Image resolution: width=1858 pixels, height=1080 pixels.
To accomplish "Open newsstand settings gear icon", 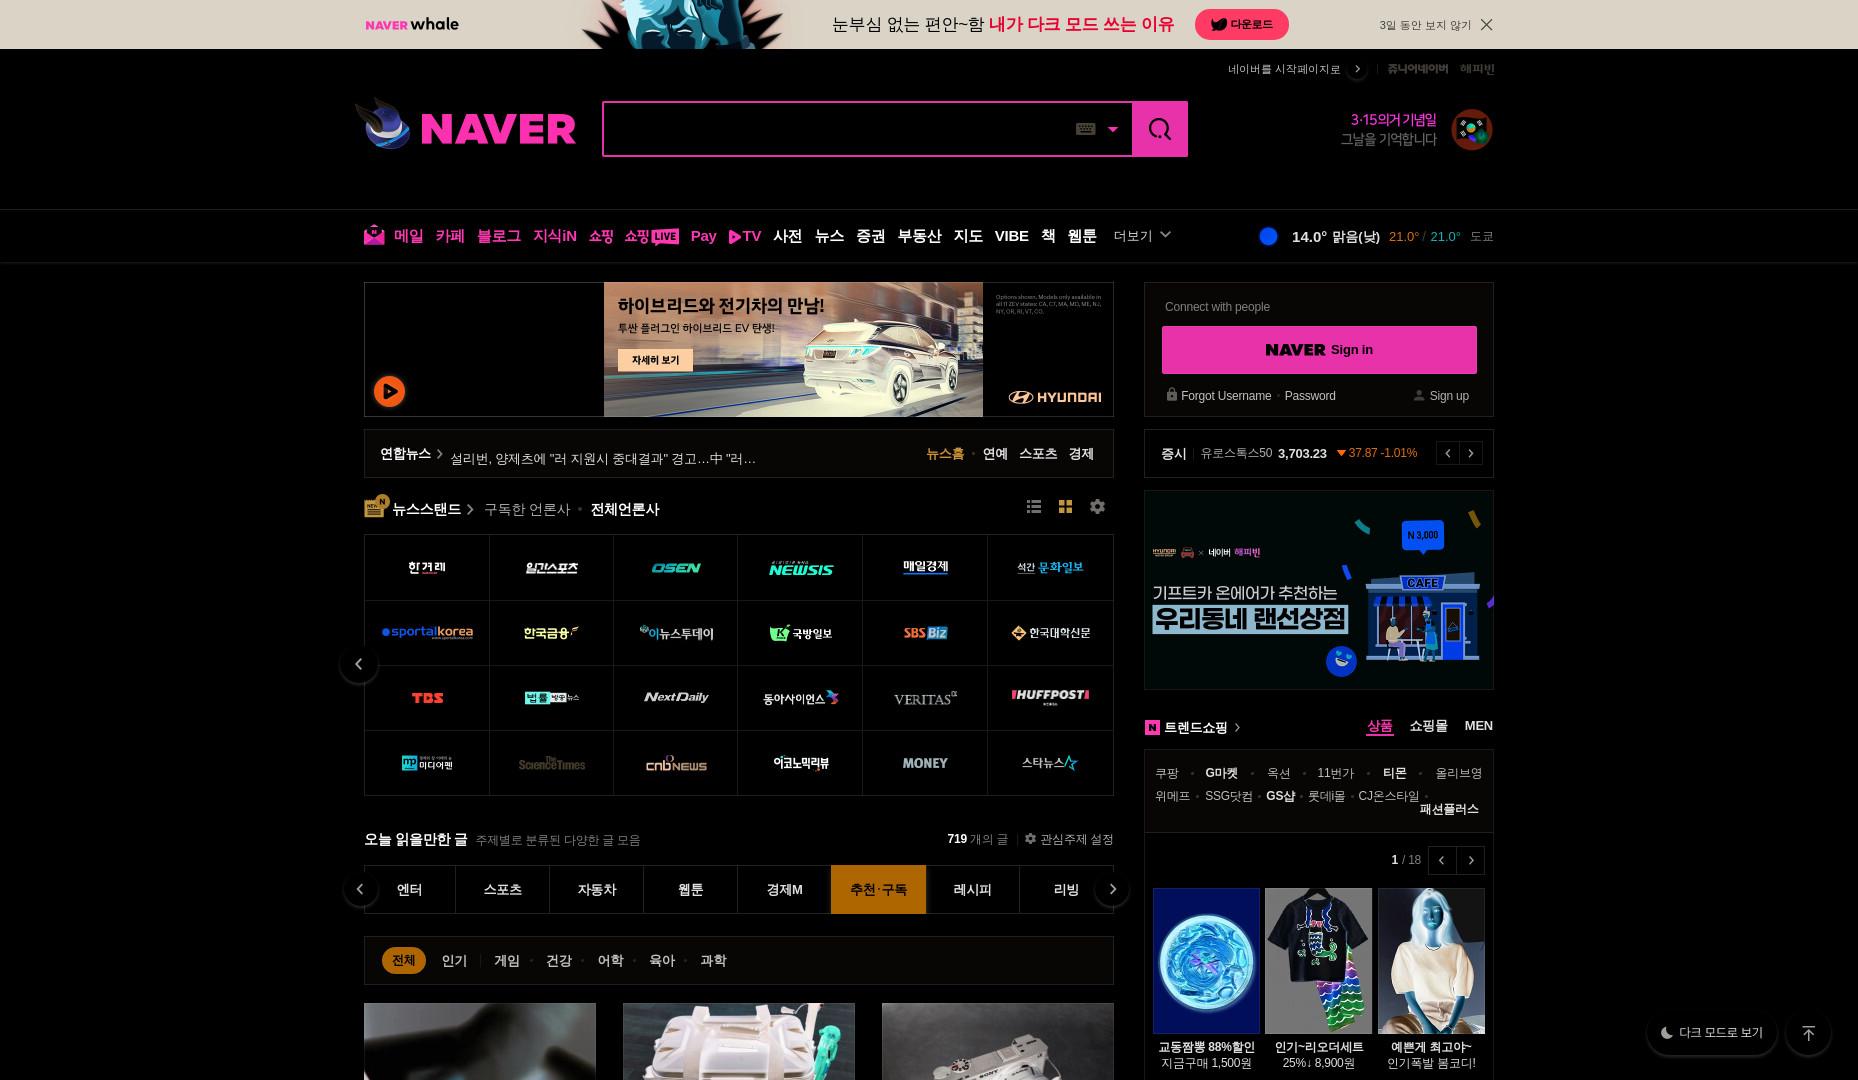I will click(x=1097, y=507).
